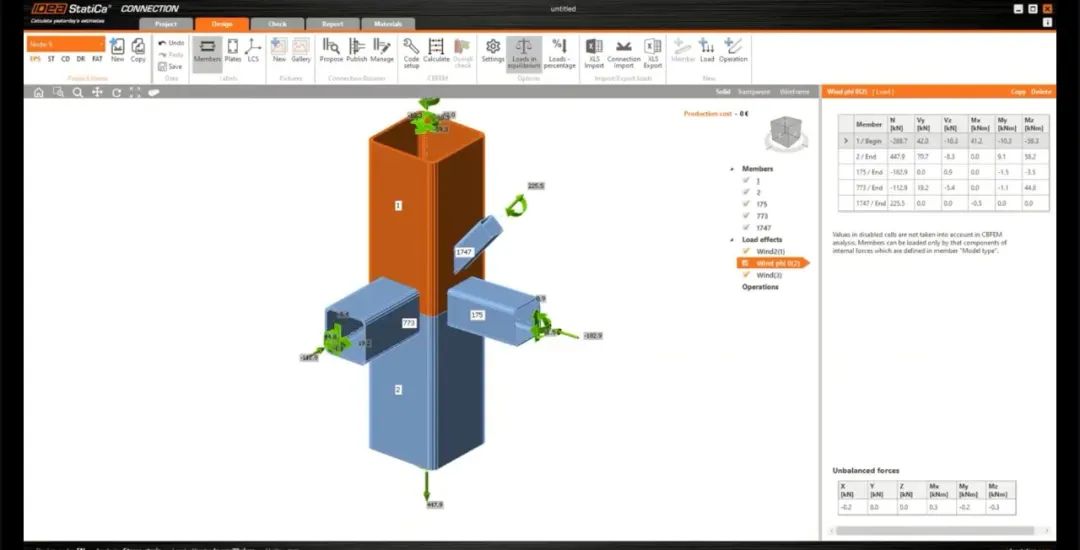The image size is (1080, 550).
Task: Run the Calculate CBFEM analysis
Action: pyautogui.click(x=437, y=48)
